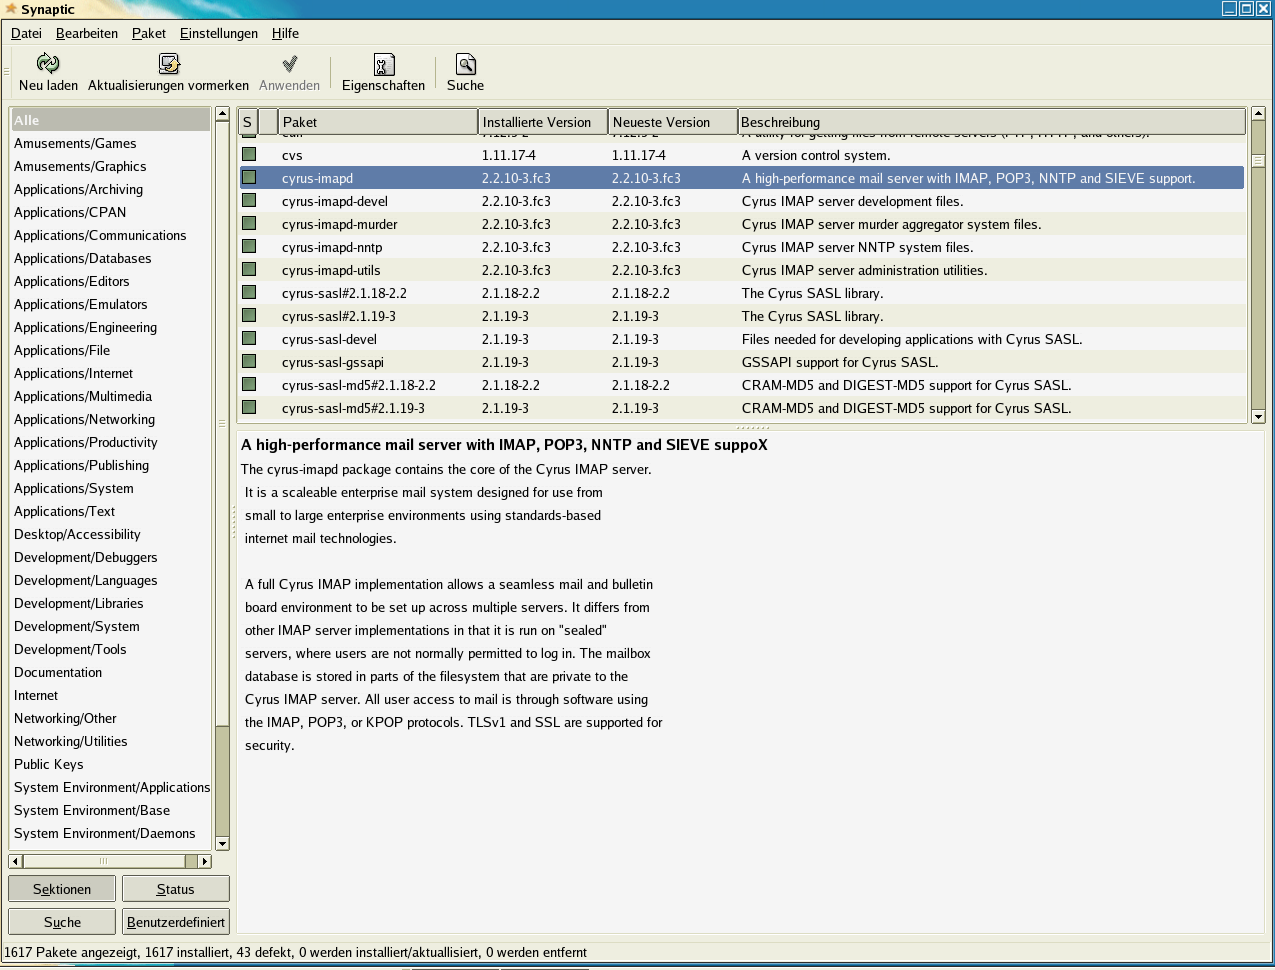
Task: Select Amusements/Graphics section
Action: click(x=111, y=166)
